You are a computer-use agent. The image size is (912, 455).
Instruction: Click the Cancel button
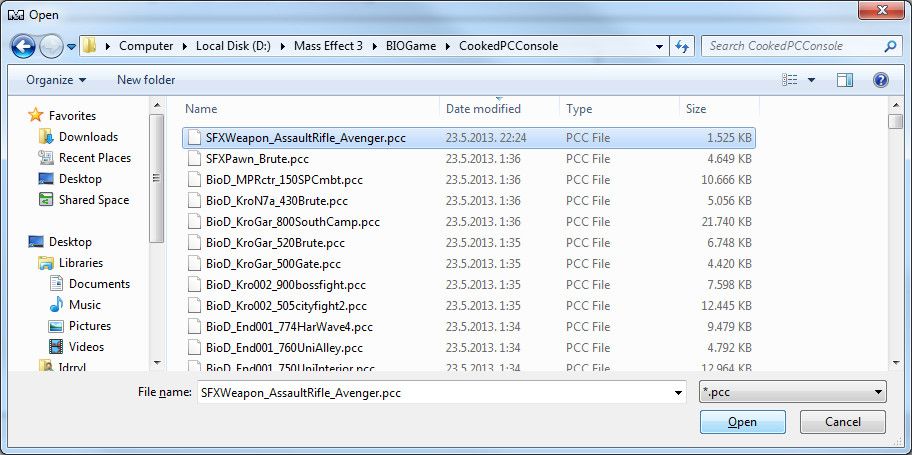[x=843, y=422]
